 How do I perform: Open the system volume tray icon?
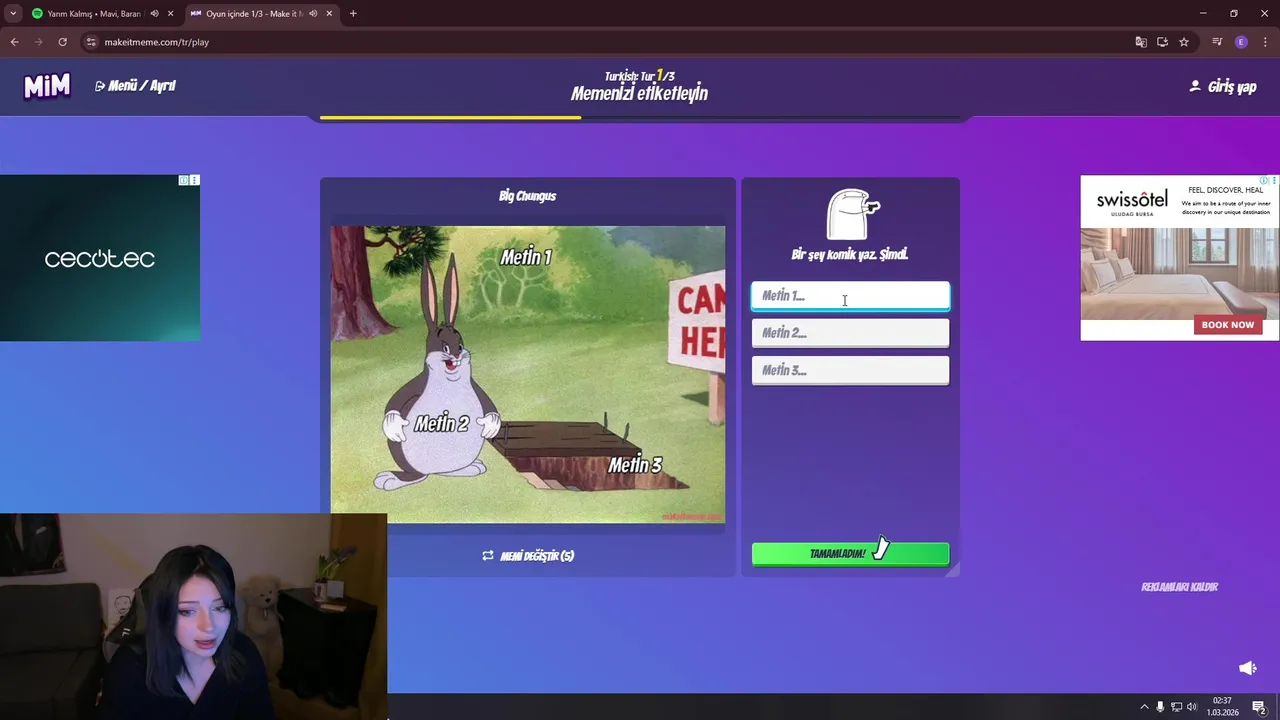coord(1191,707)
